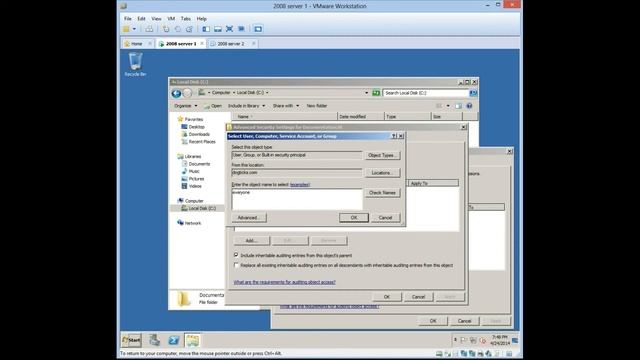Viewport: 640px width, 360px height.
Task: Click the Object Types button
Action: (x=382, y=156)
